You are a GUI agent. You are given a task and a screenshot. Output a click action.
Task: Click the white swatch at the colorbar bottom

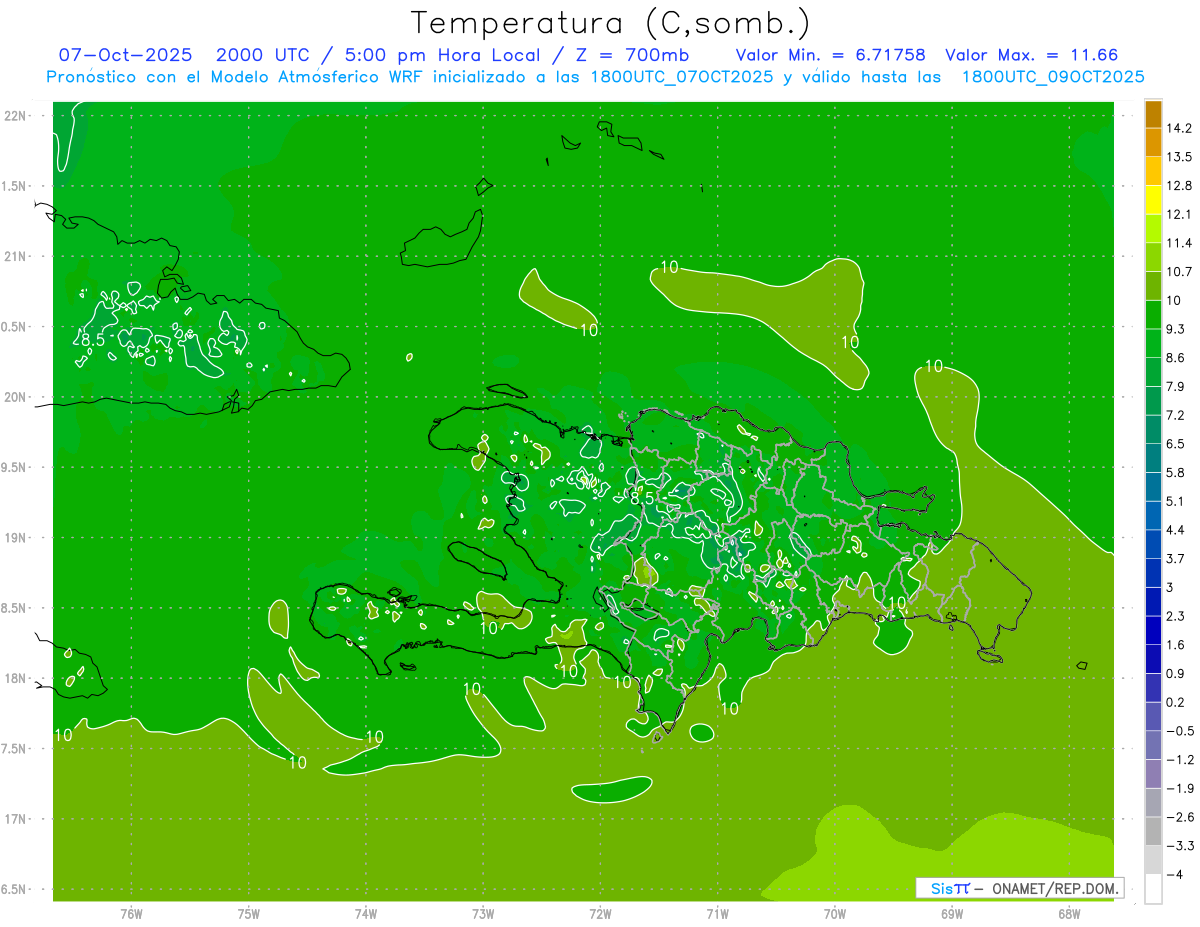pos(1153,889)
